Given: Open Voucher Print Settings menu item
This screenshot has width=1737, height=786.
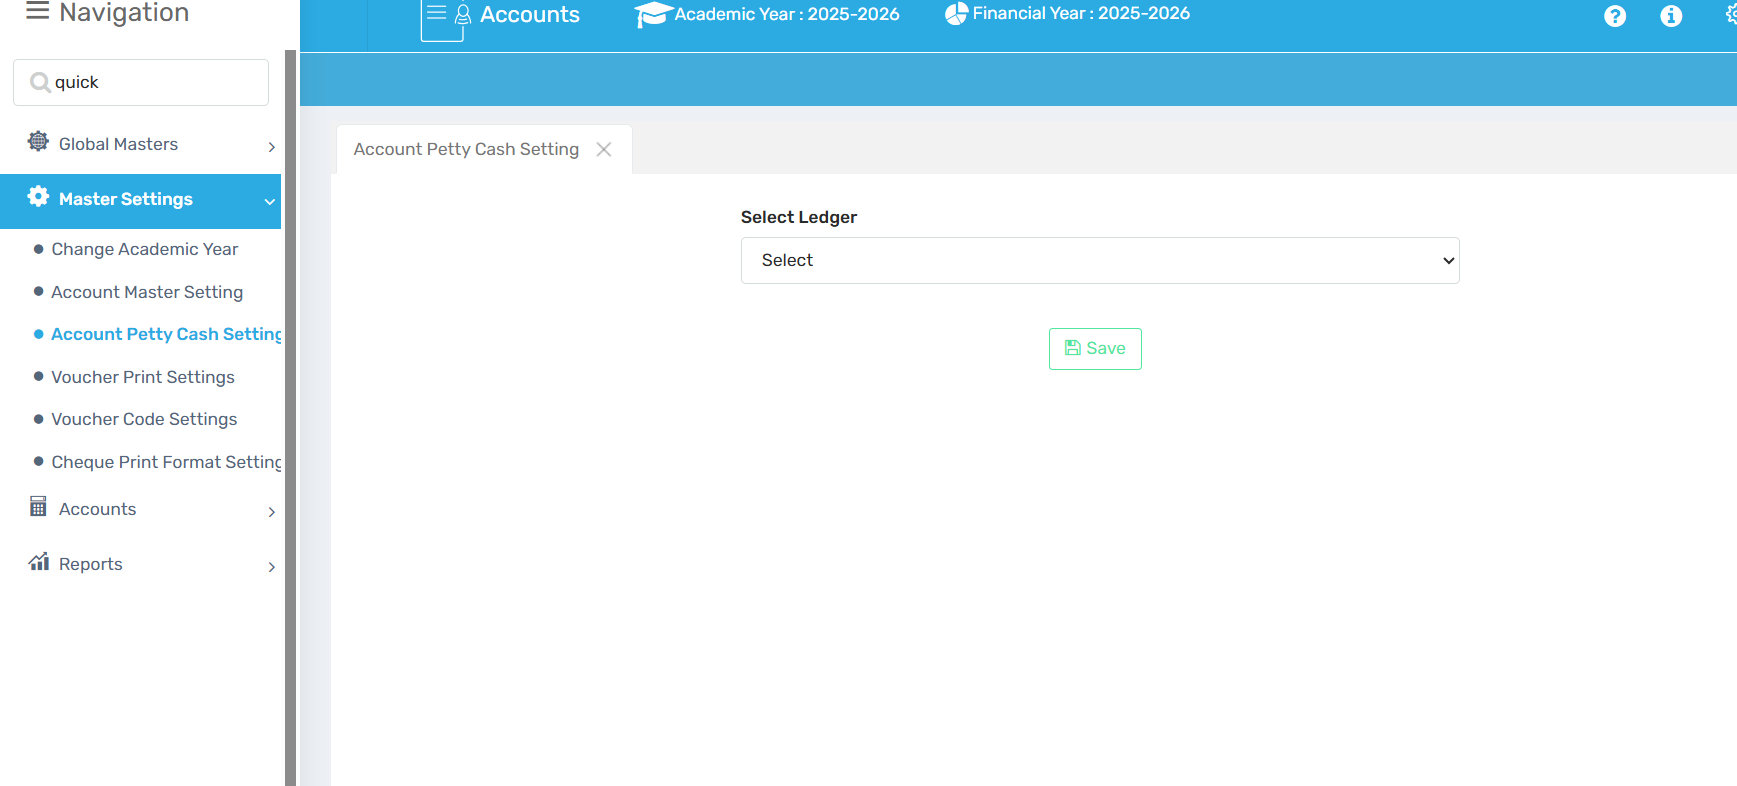Looking at the screenshot, I should click(x=143, y=377).
